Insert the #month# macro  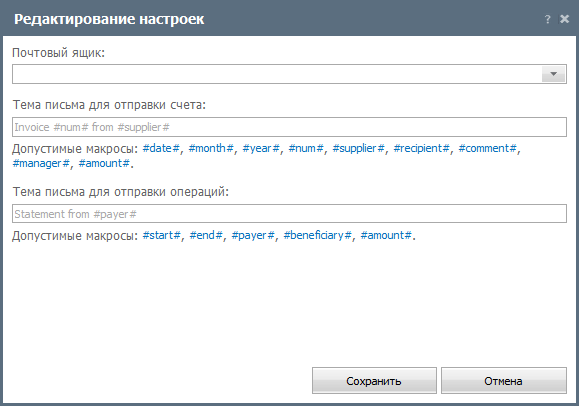click(211, 148)
